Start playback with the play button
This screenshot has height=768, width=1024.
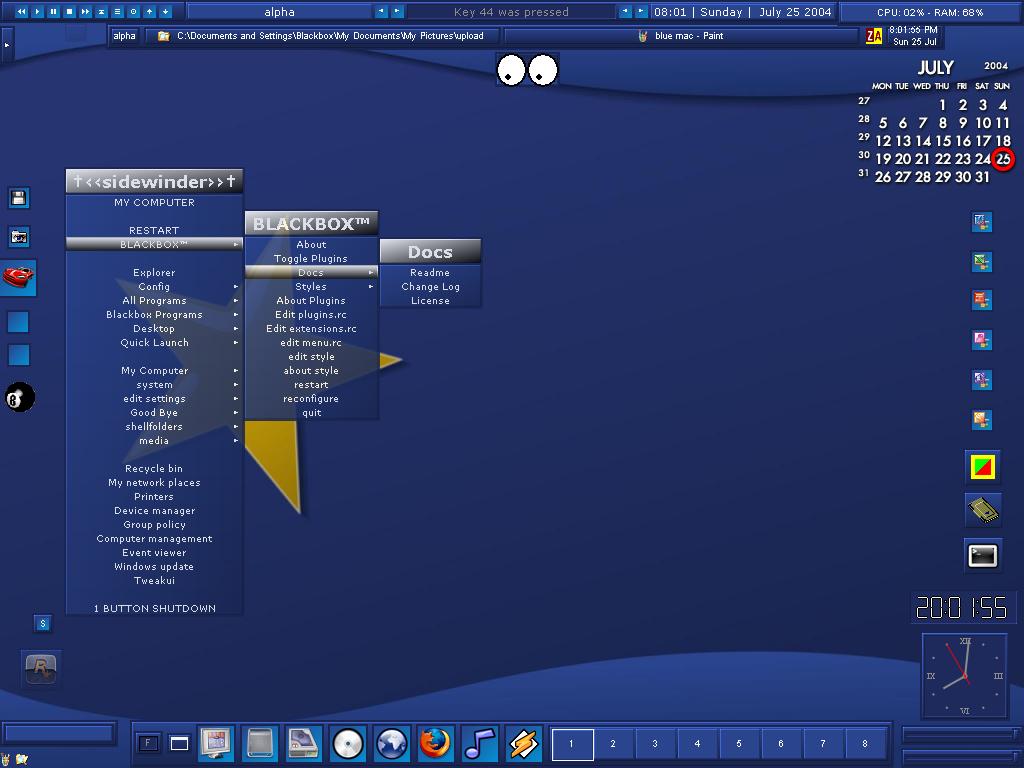pyautogui.click(x=37, y=12)
